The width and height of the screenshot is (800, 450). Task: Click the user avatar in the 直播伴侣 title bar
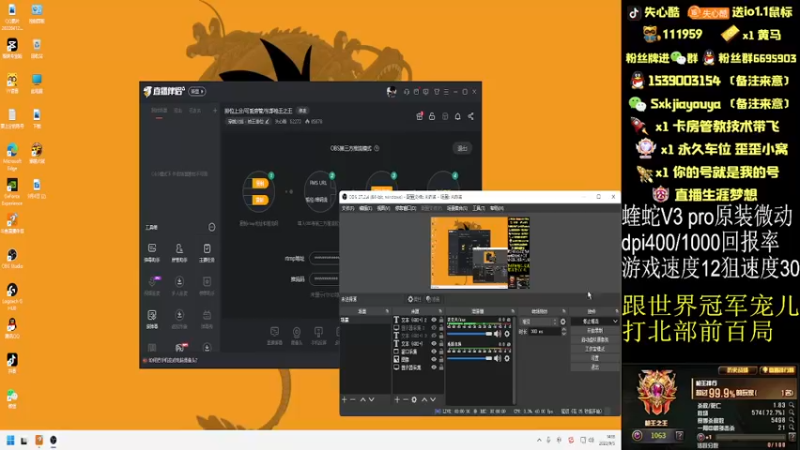pos(391,91)
